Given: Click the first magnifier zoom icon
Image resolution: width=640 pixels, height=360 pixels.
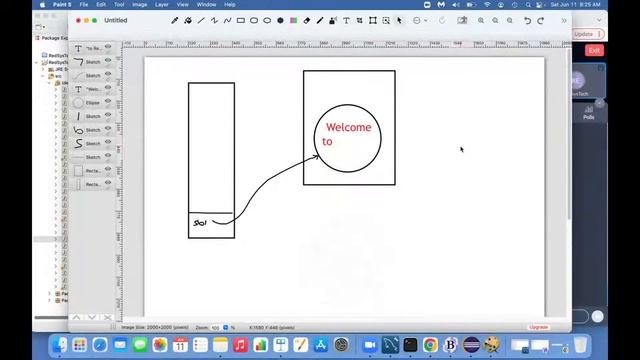Looking at the screenshot, I should pos(481,20).
